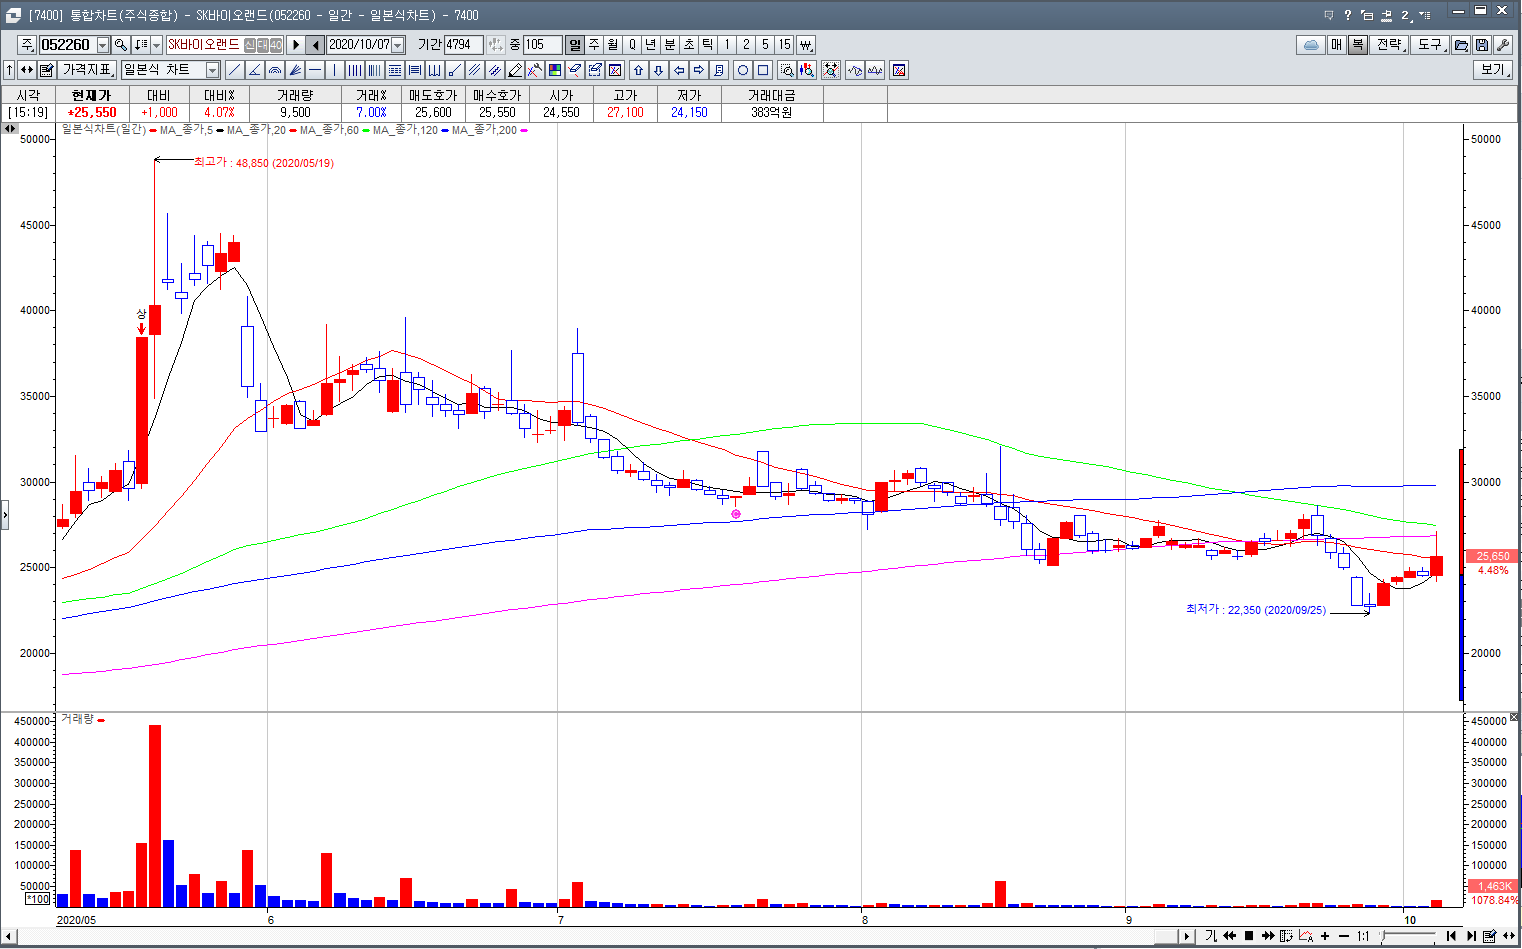The image size is (1522, 949).
Task: Open the date 2020/10/07 dropdown
Action: 398,45
